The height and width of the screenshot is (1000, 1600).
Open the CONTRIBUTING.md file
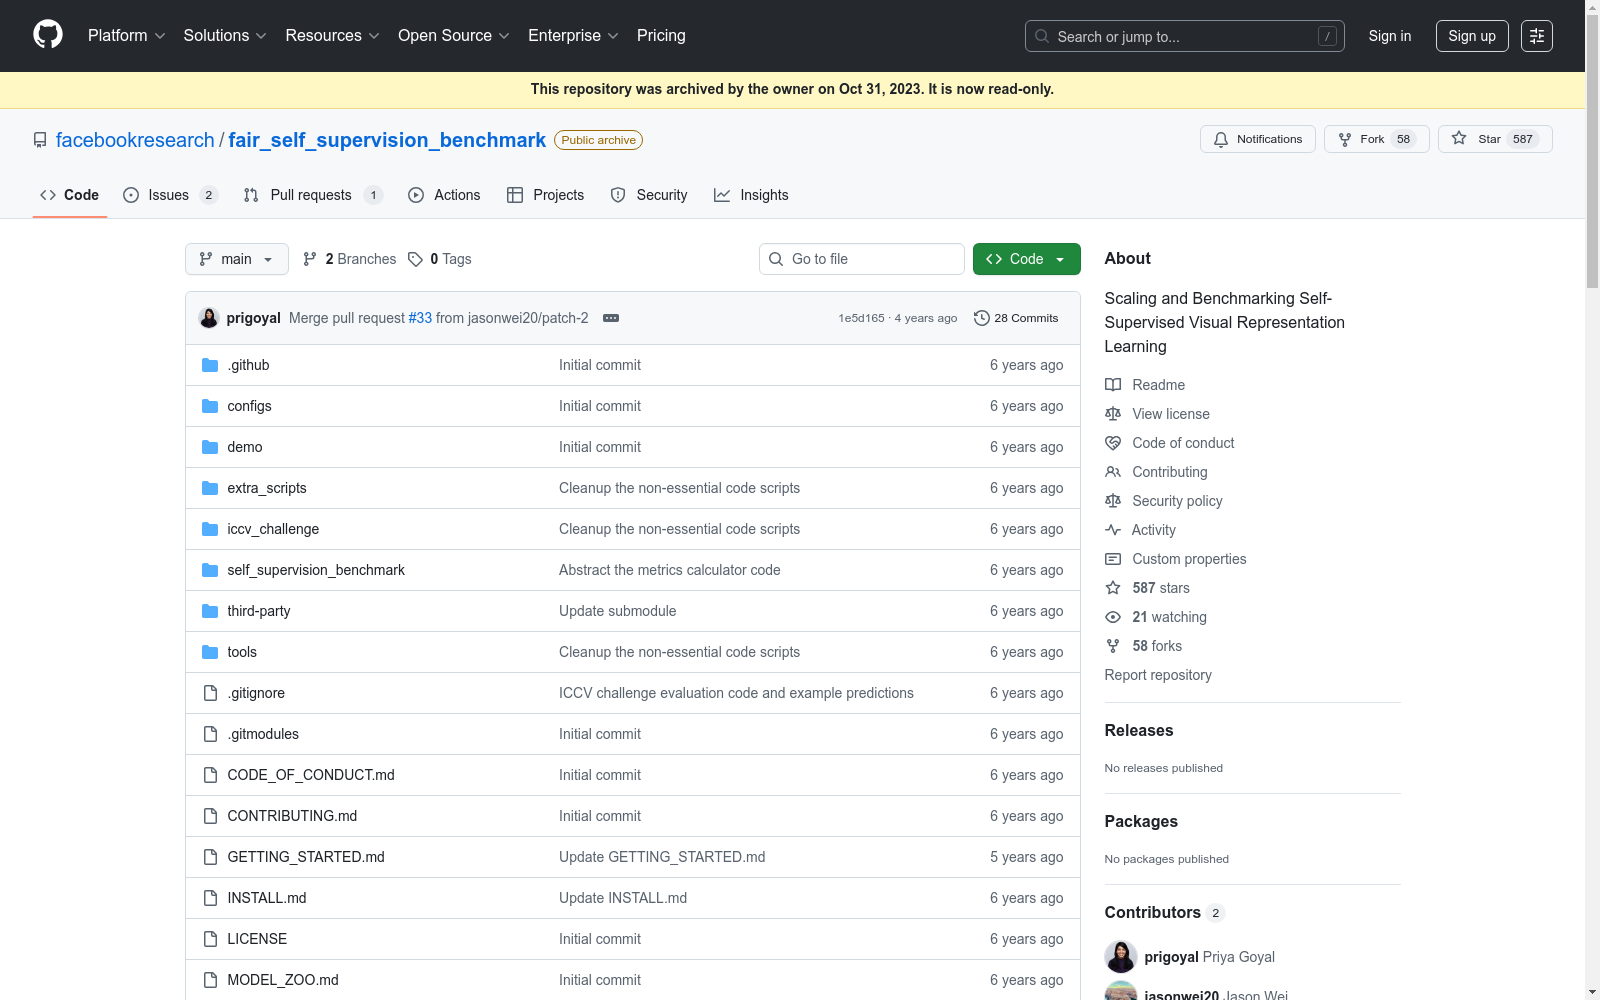[x=292, y=816]
